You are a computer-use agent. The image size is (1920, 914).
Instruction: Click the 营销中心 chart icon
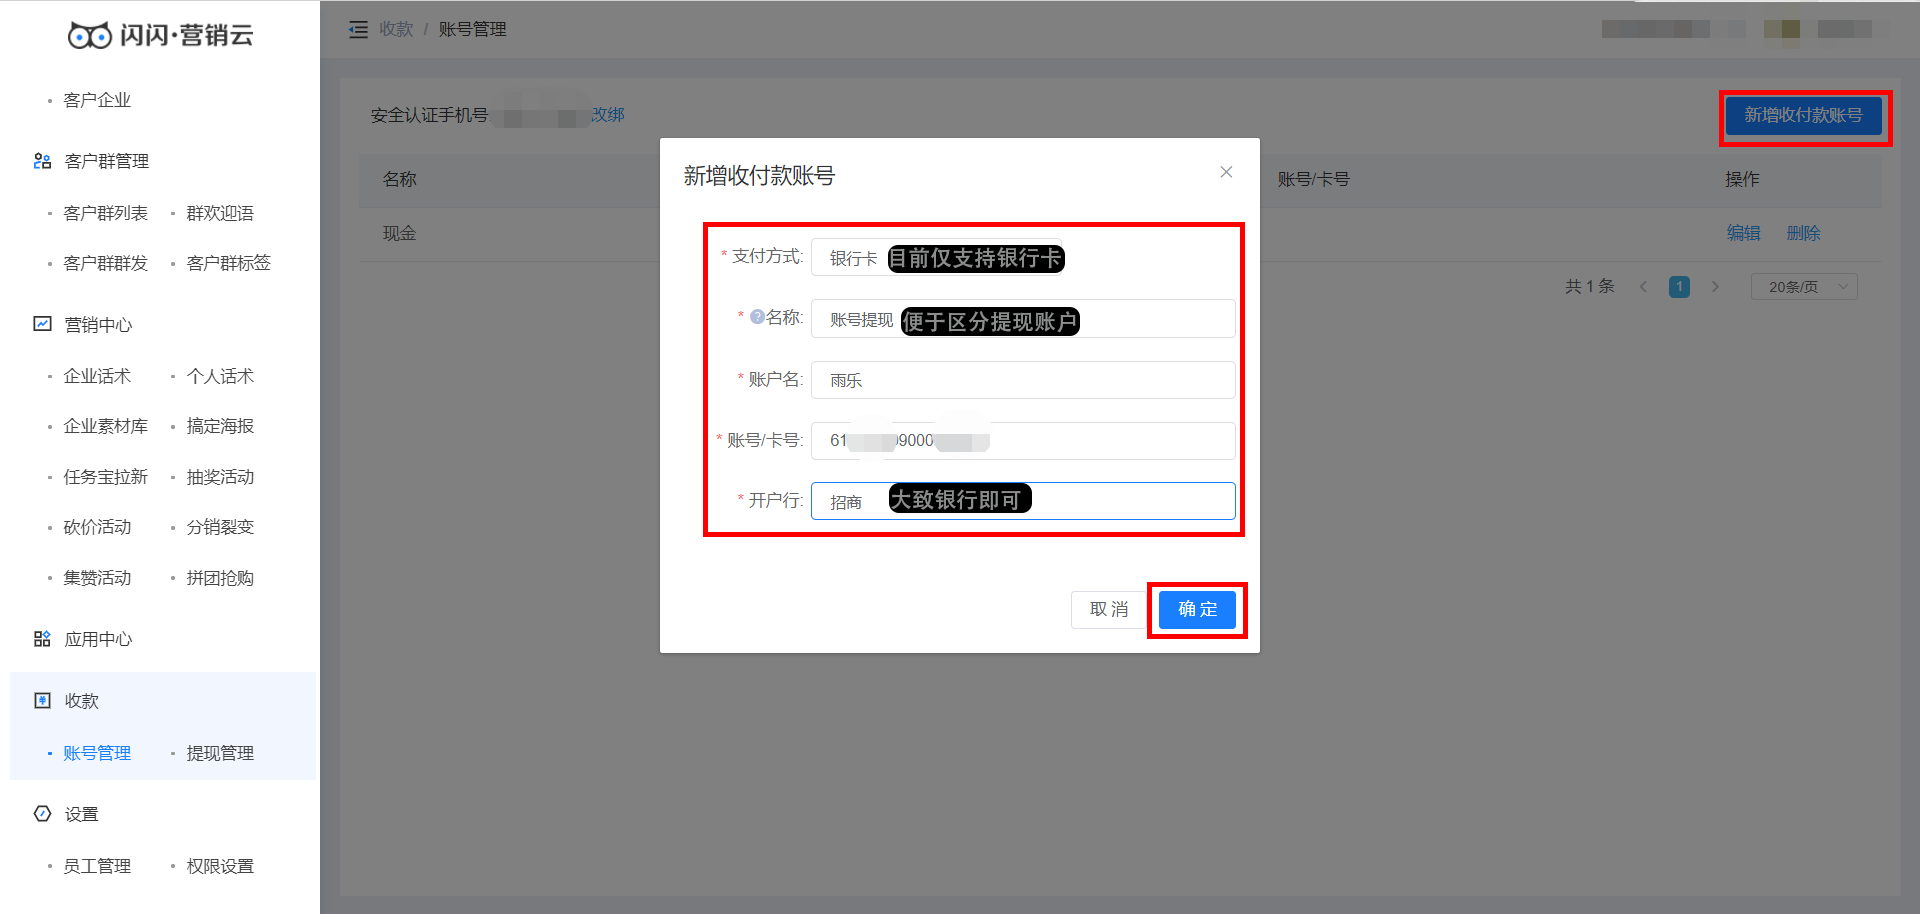(42, 324)
